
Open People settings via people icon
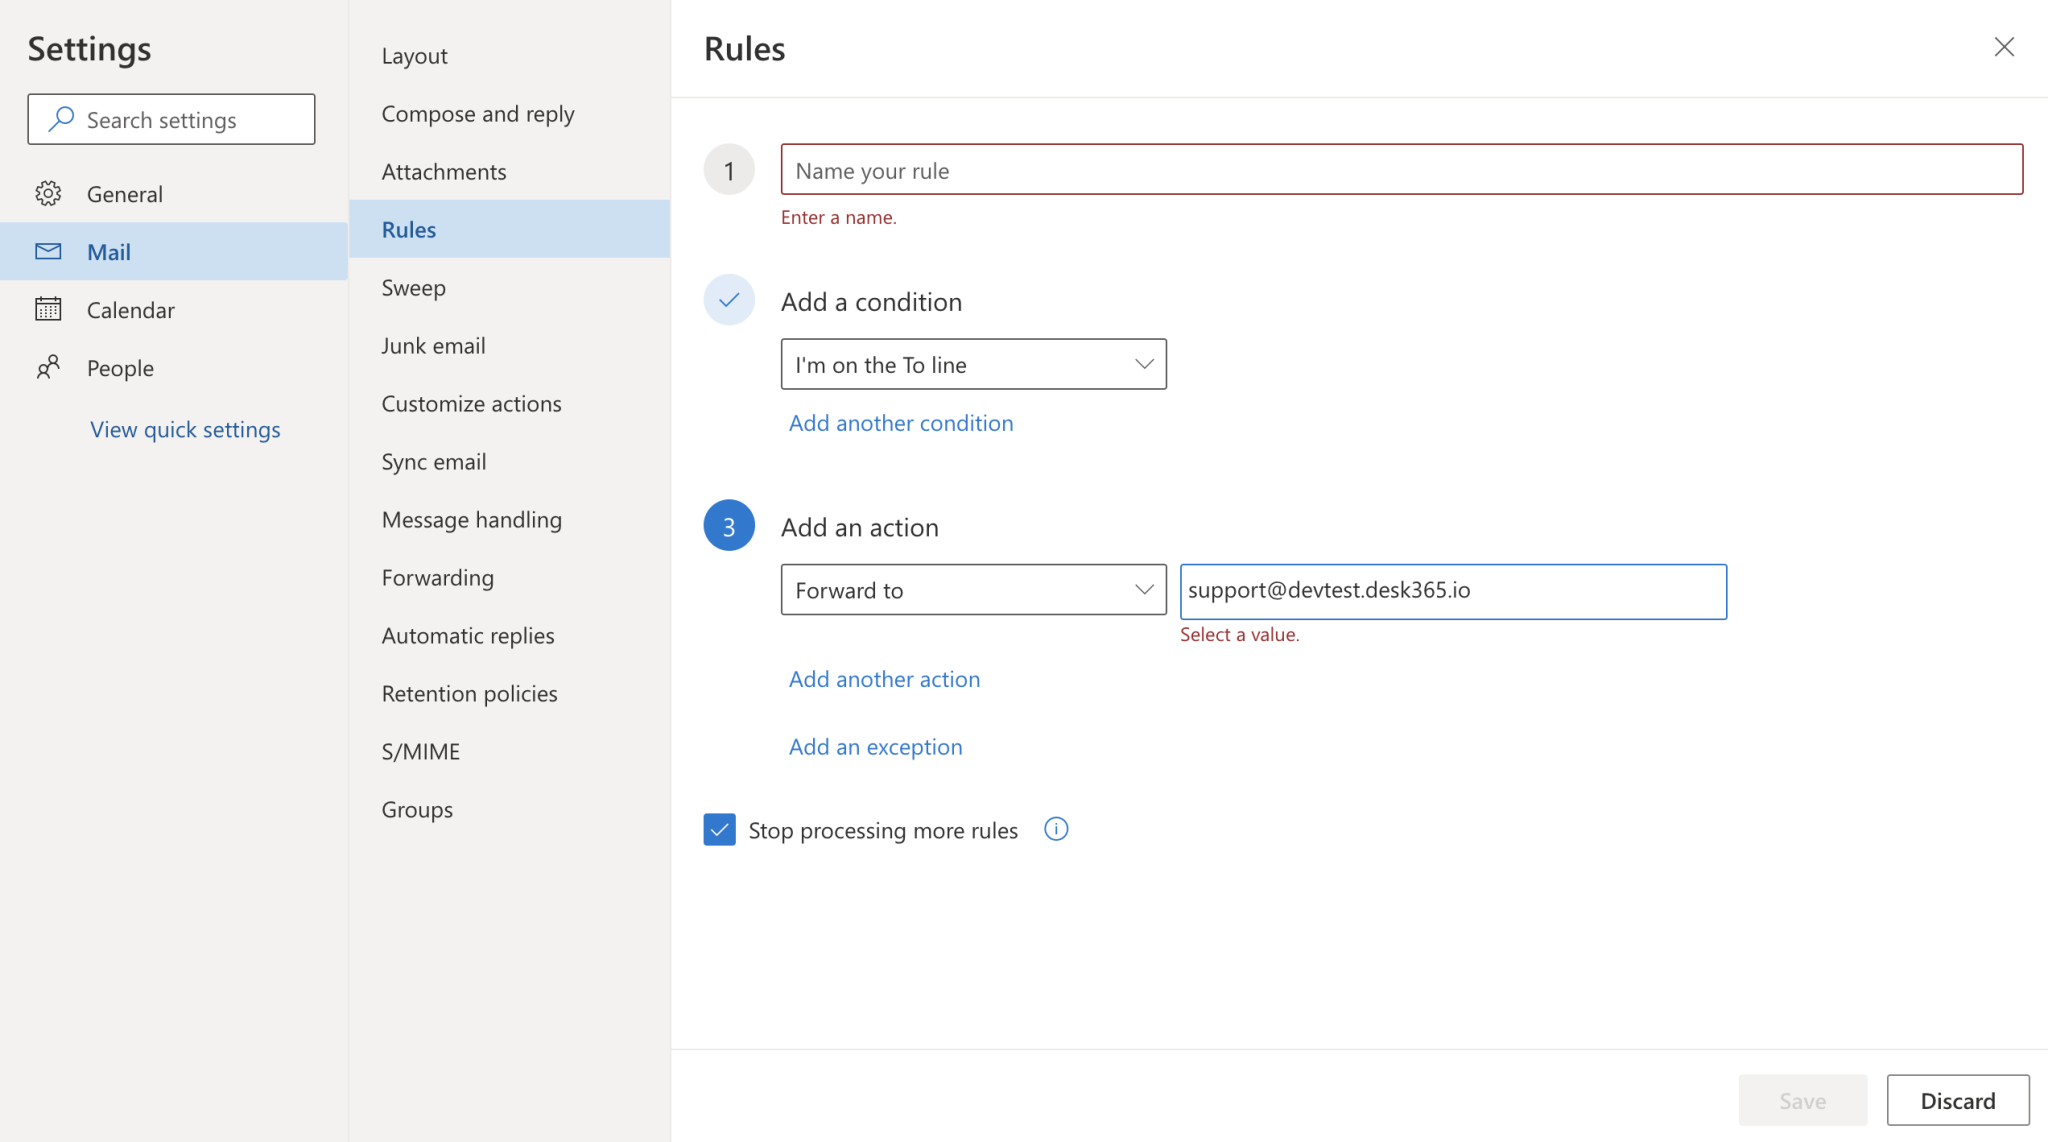click(x=47, y=367)
